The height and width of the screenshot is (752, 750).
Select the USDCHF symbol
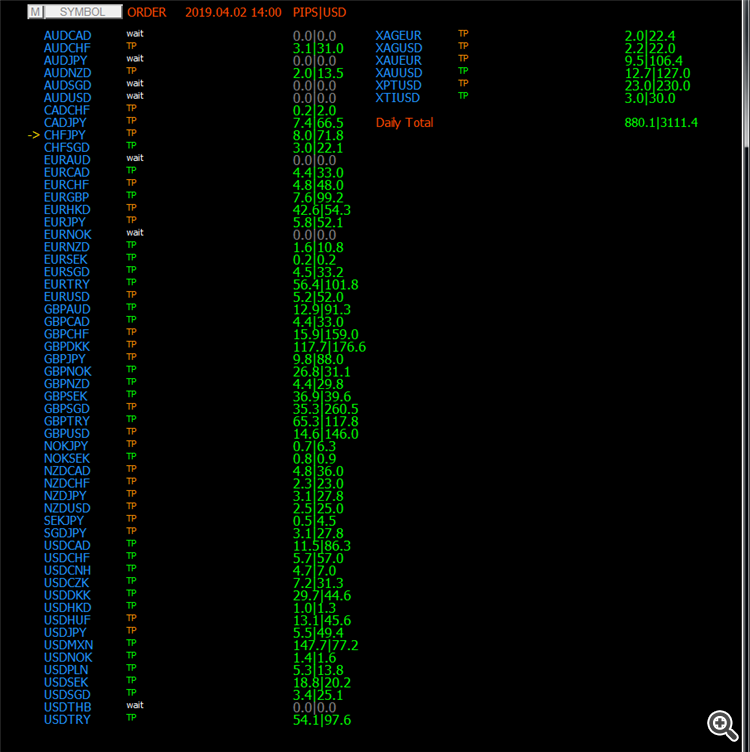click(x=67, y=558)
